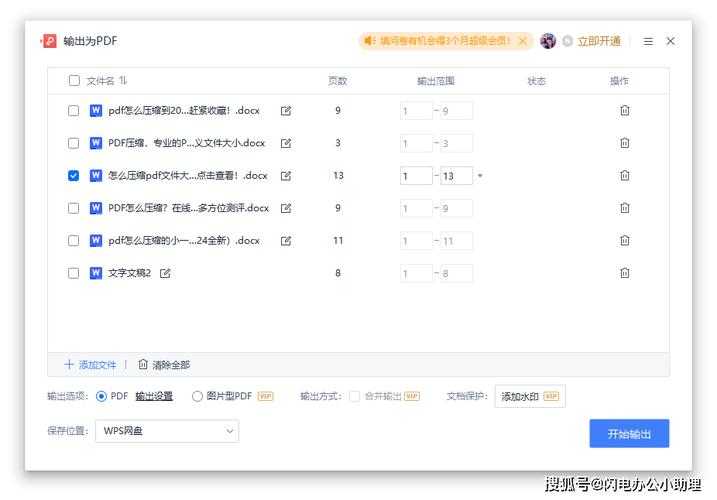
Task: Click the 输出范围 column header
Action: coord(436,81)
